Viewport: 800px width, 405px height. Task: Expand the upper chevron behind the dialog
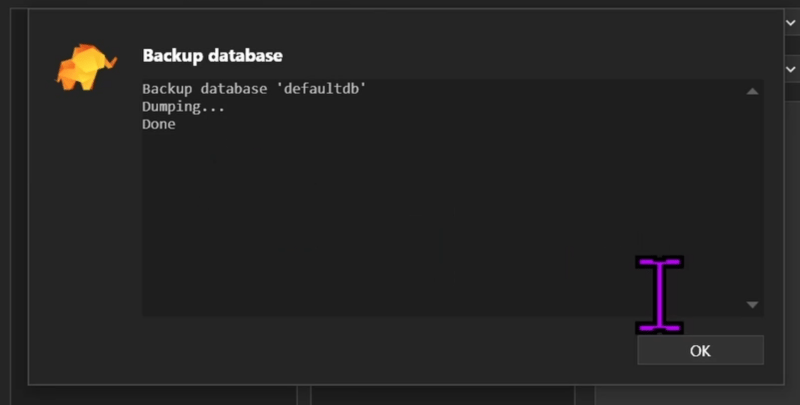790,23
